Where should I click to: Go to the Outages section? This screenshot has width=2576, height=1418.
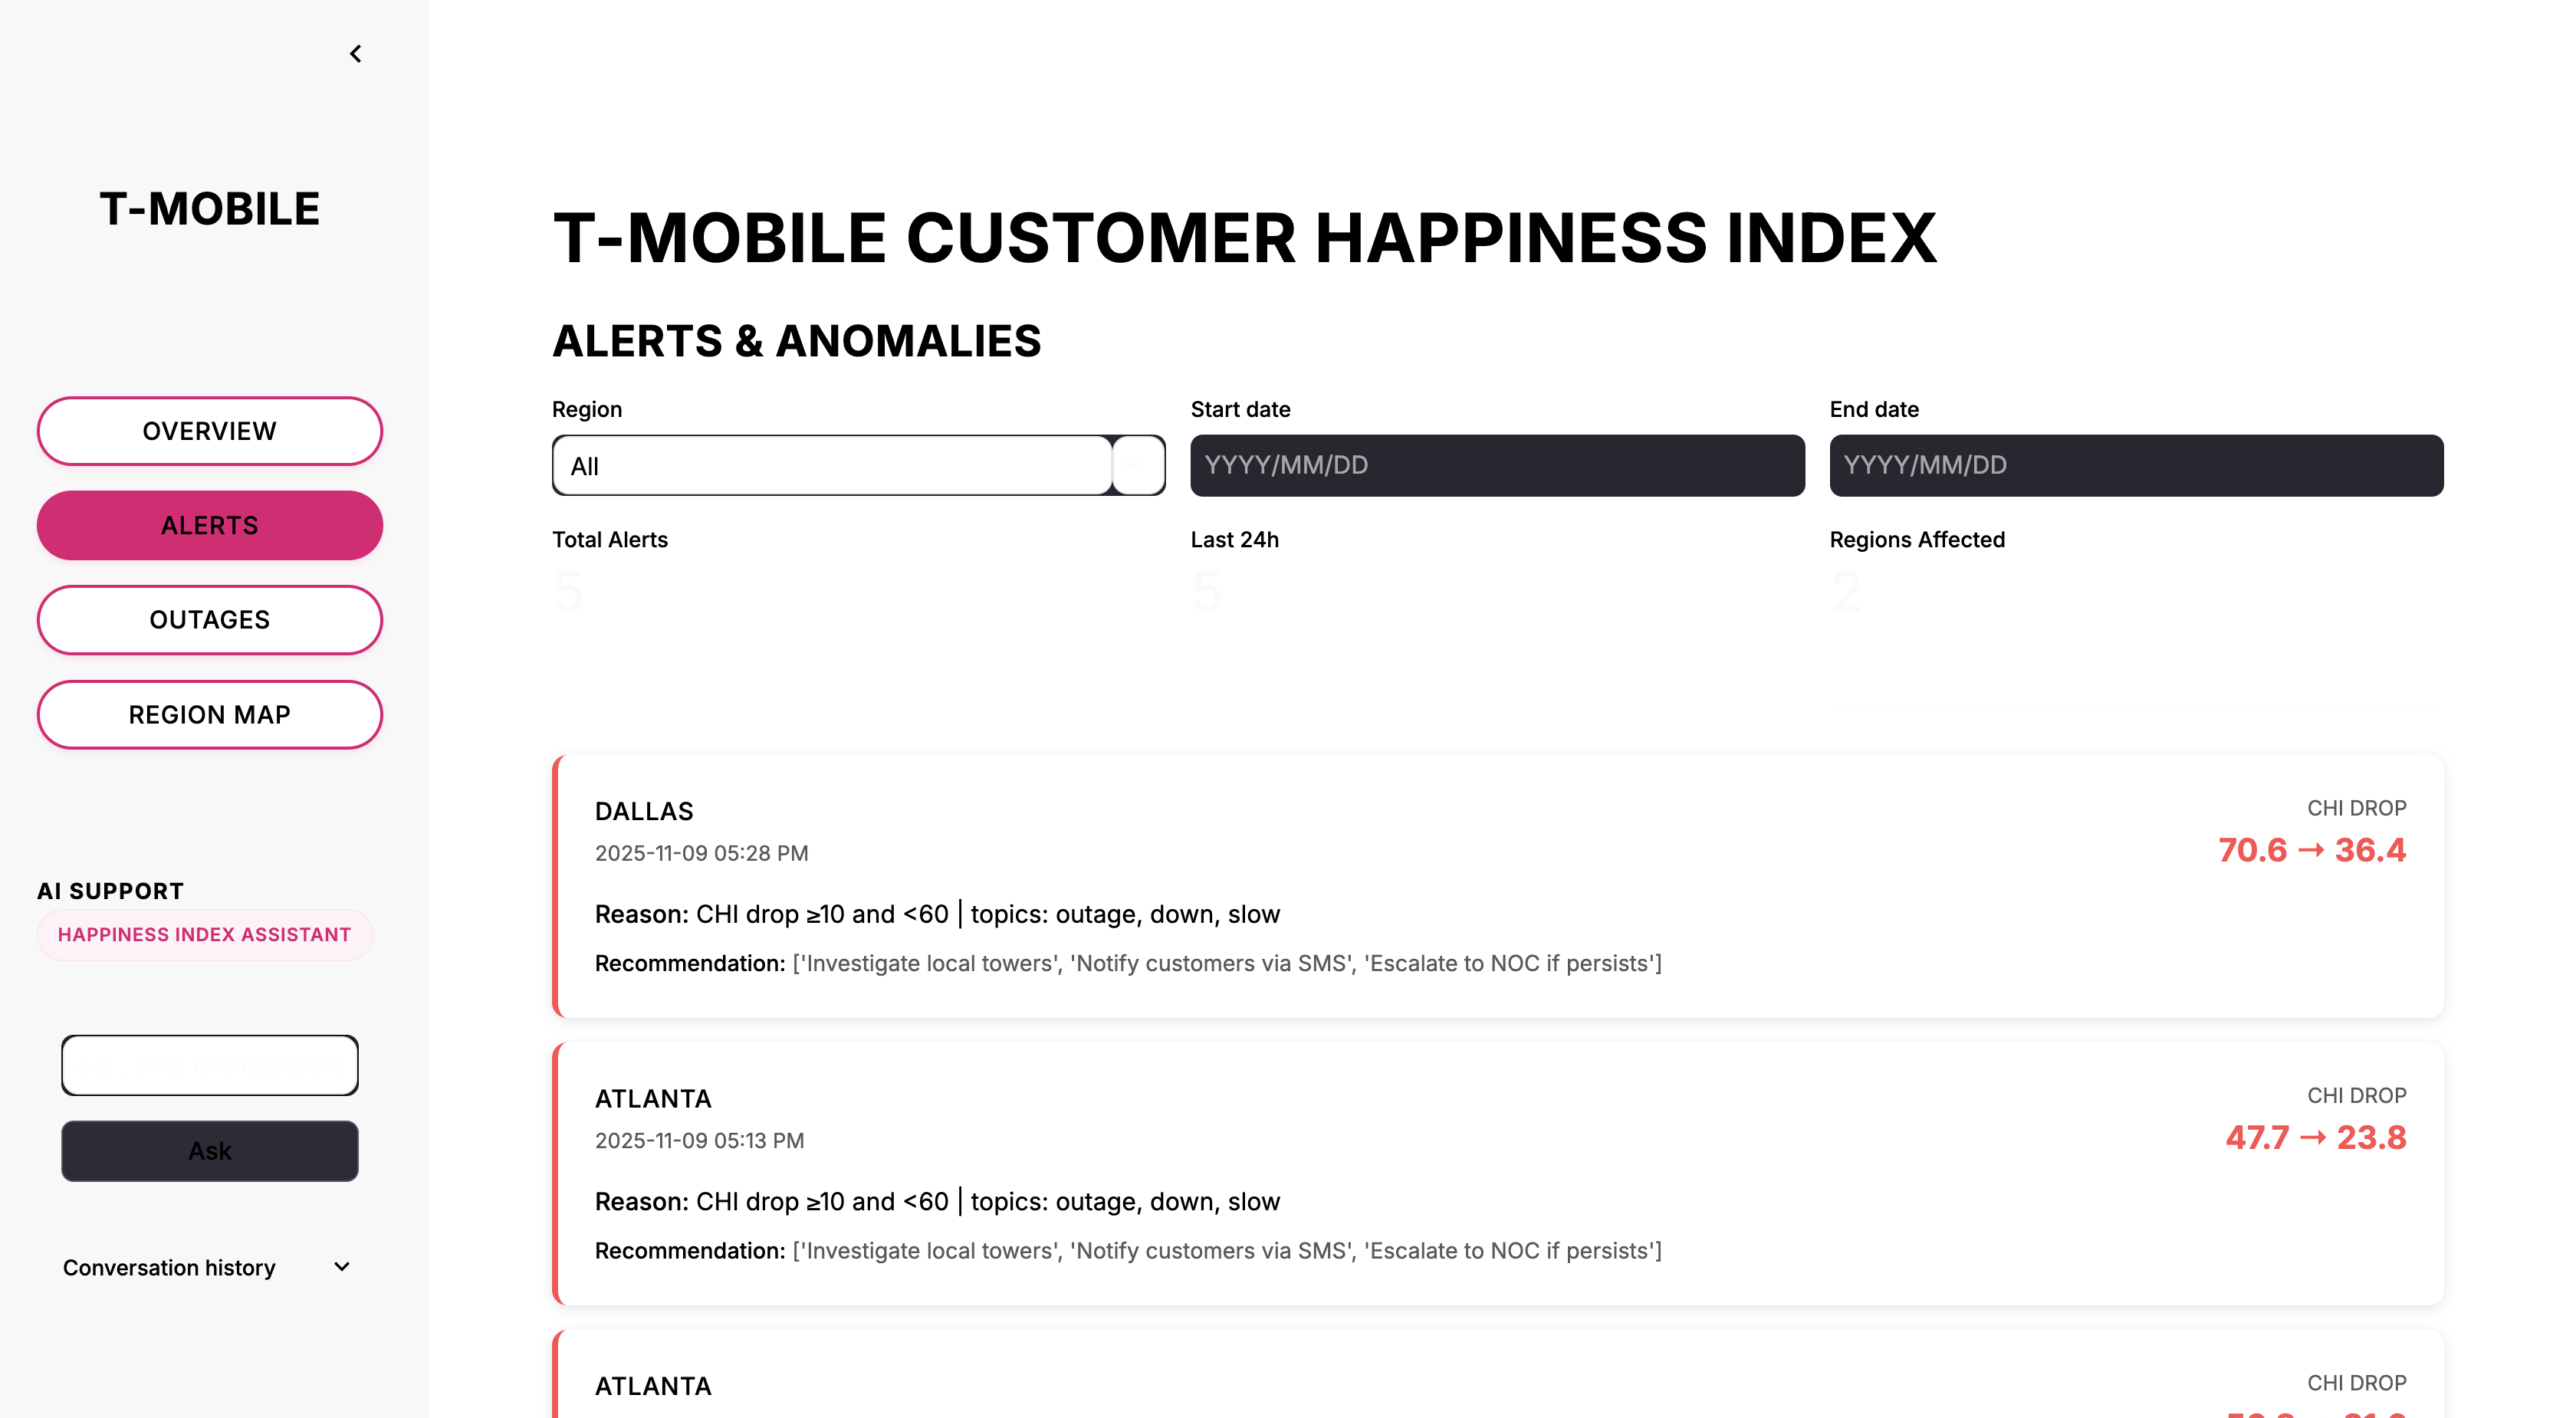pos(210,620)
